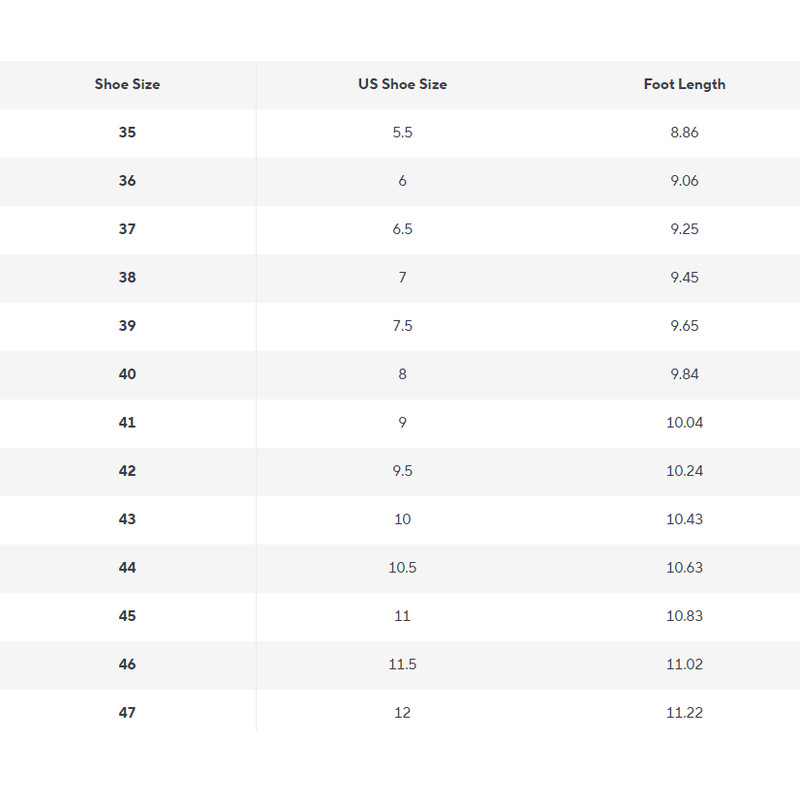Select shoe size 35 cell
Viewport: 800px width, 800px height.
pos(127,132)
